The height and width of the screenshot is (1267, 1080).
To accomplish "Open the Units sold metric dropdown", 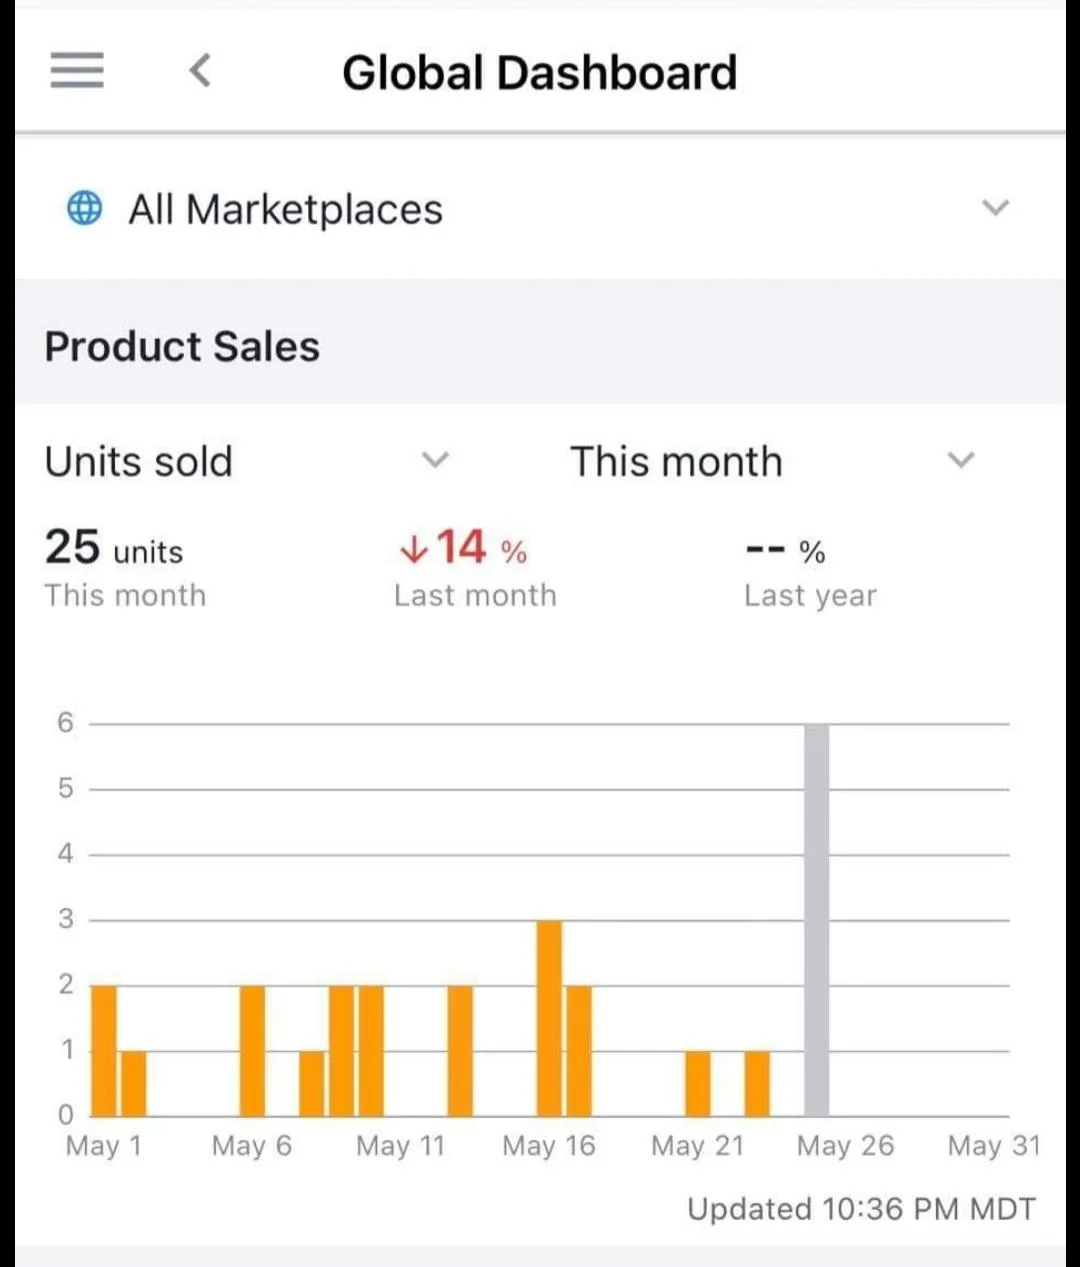I will (x=434, y=461).
